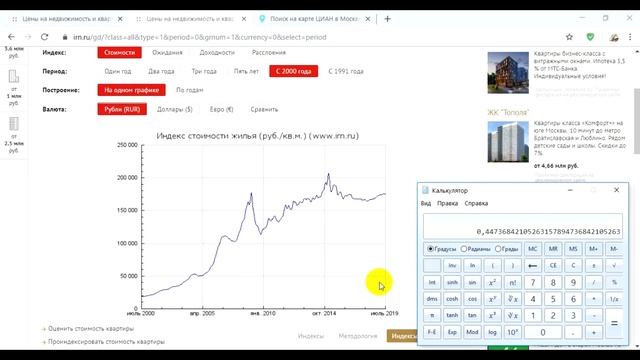640x360 pixels.
Task: Switch currency to Евро (€)
Action: click(222, 109)
